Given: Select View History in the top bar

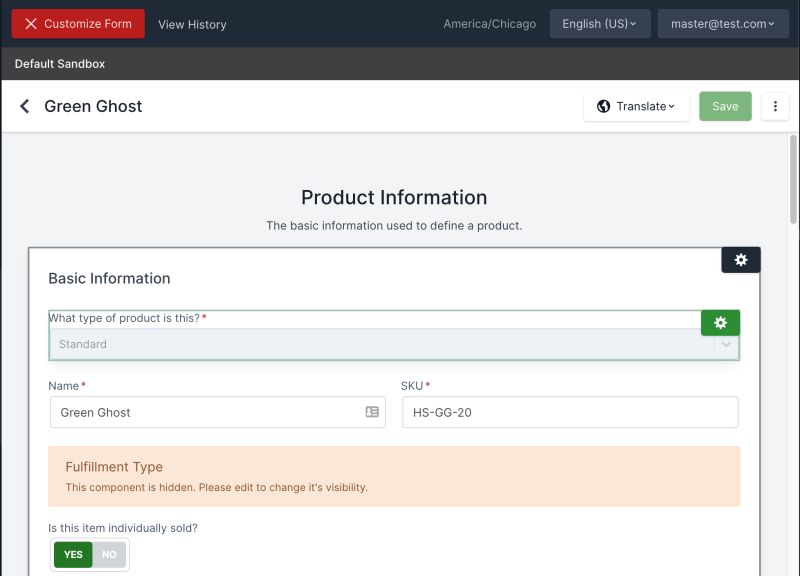Looking at the screenshot, I should 192,24.
